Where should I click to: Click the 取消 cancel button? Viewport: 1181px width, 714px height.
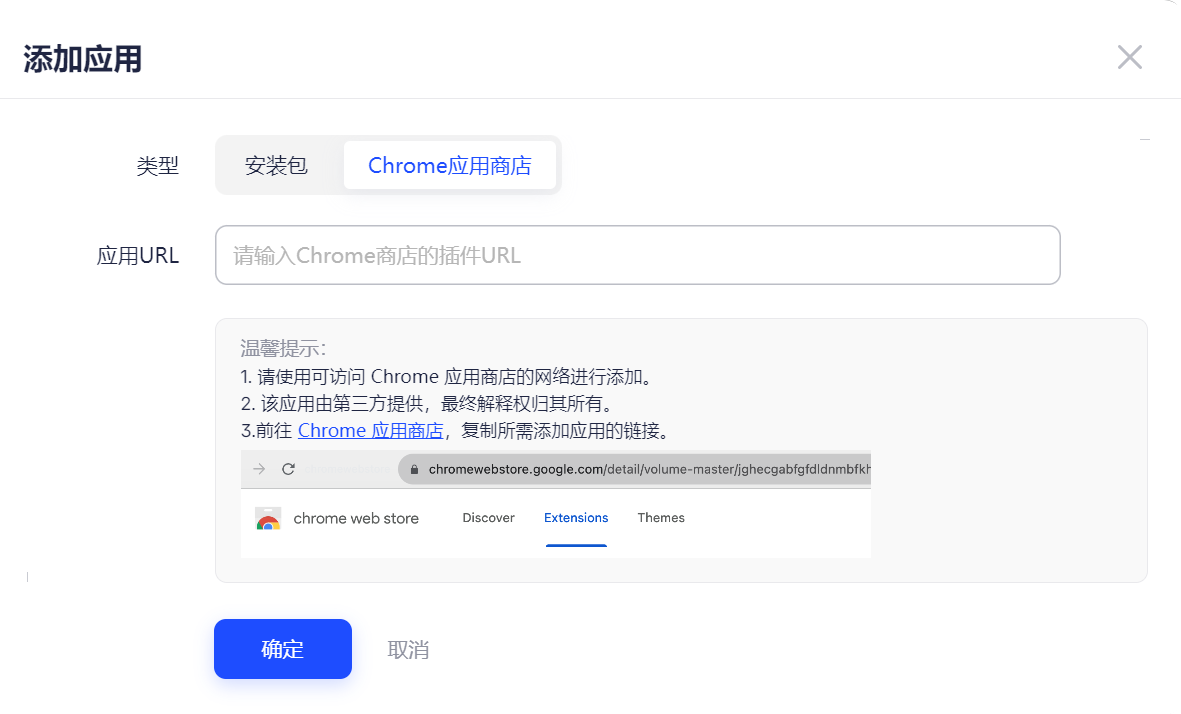click(x=408, y=650)
